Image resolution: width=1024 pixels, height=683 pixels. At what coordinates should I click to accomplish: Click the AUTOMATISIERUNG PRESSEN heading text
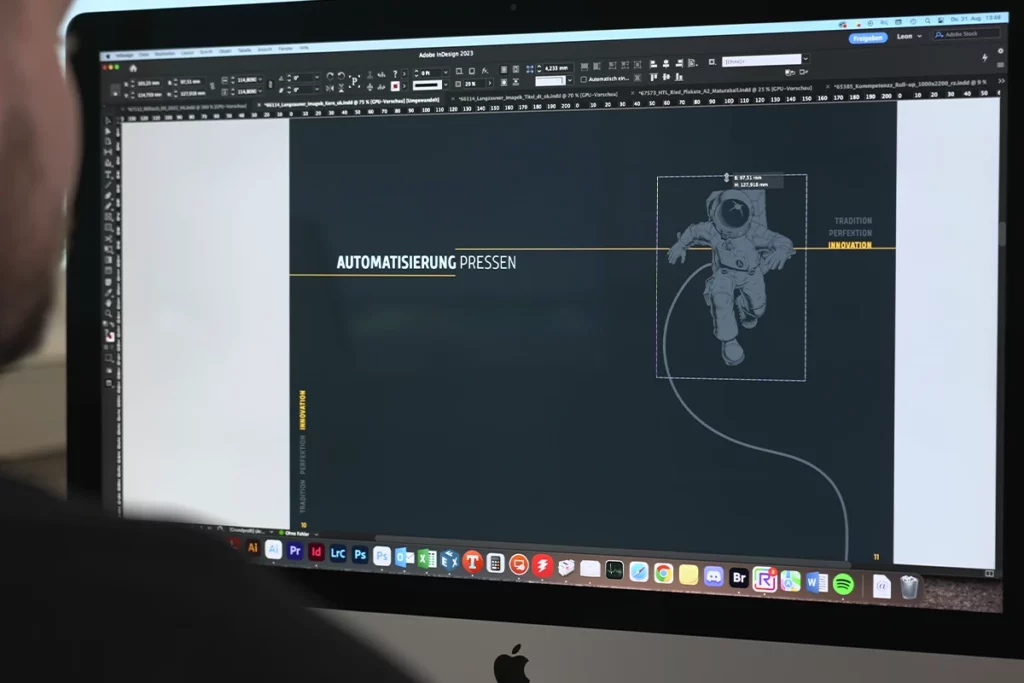(x=426, y=262)
